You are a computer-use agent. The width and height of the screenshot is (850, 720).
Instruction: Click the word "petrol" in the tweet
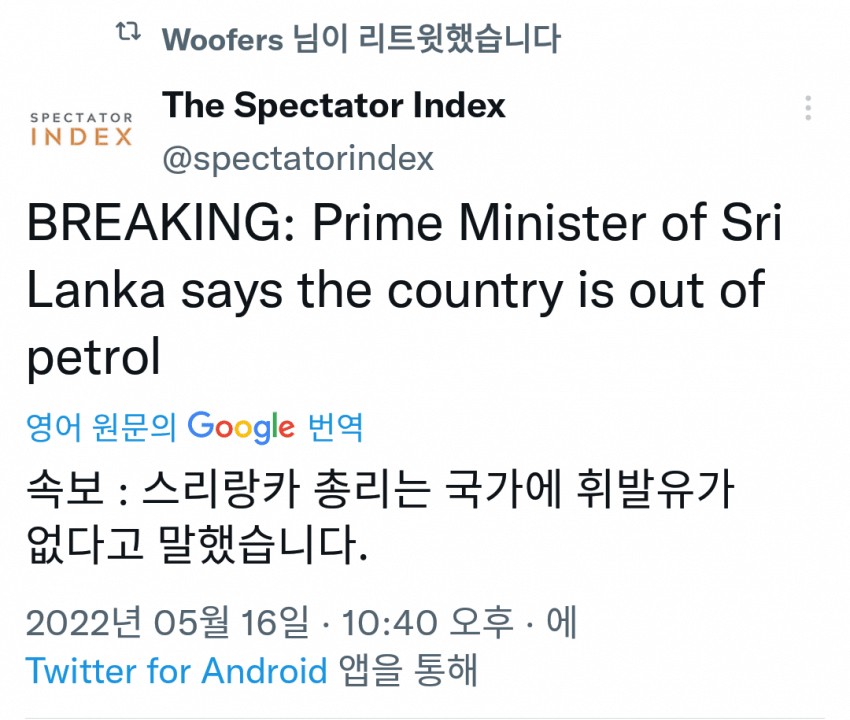93,357
